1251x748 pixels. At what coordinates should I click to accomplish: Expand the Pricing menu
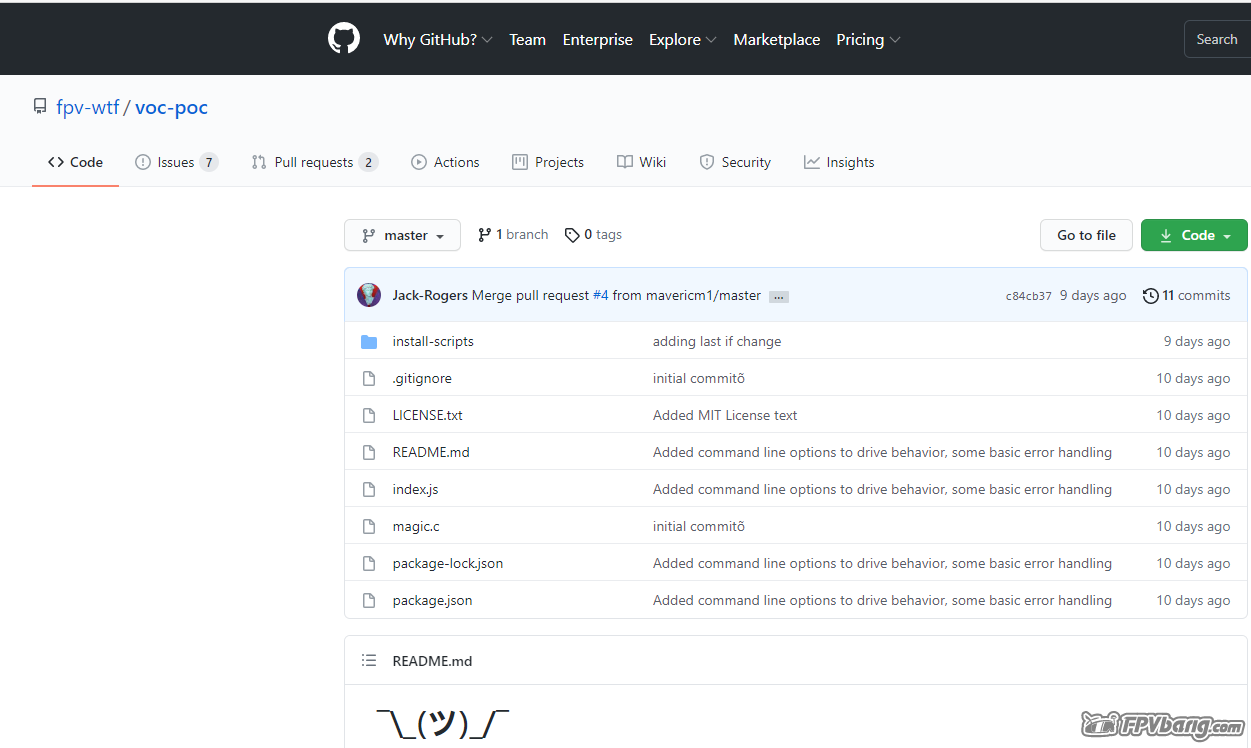coord(868,40)
